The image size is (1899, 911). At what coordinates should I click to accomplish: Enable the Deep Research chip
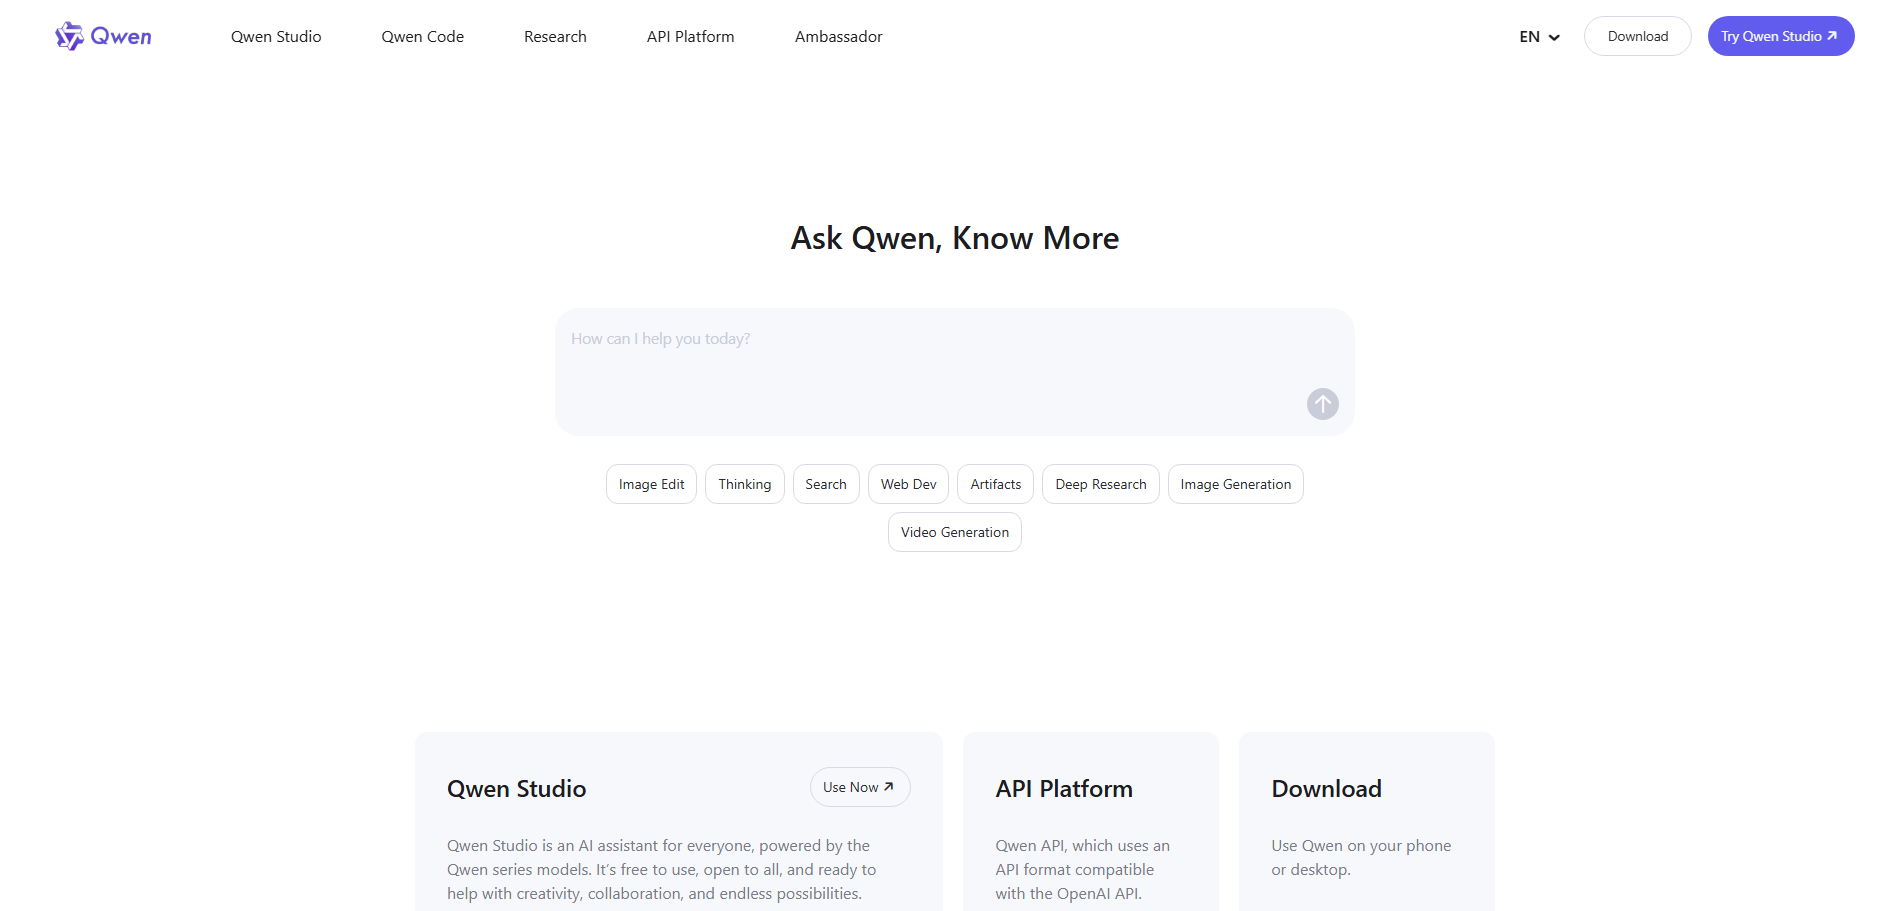click(x=1101, y=484)
